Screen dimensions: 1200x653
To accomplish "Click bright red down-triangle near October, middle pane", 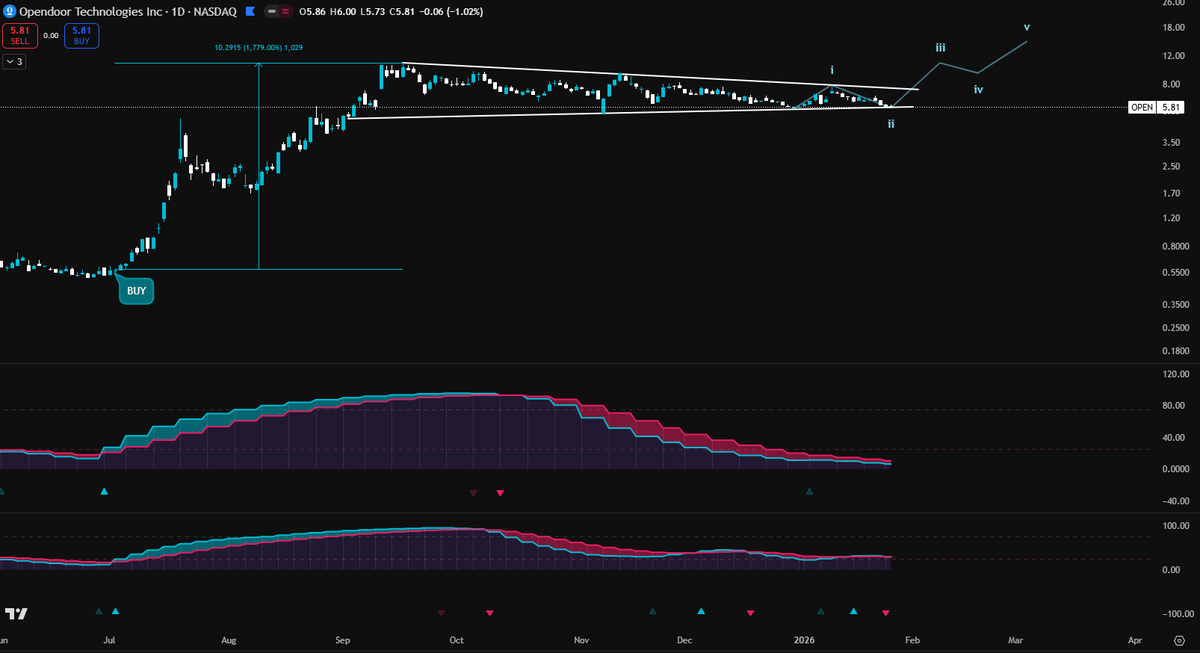I will point(501,493).
